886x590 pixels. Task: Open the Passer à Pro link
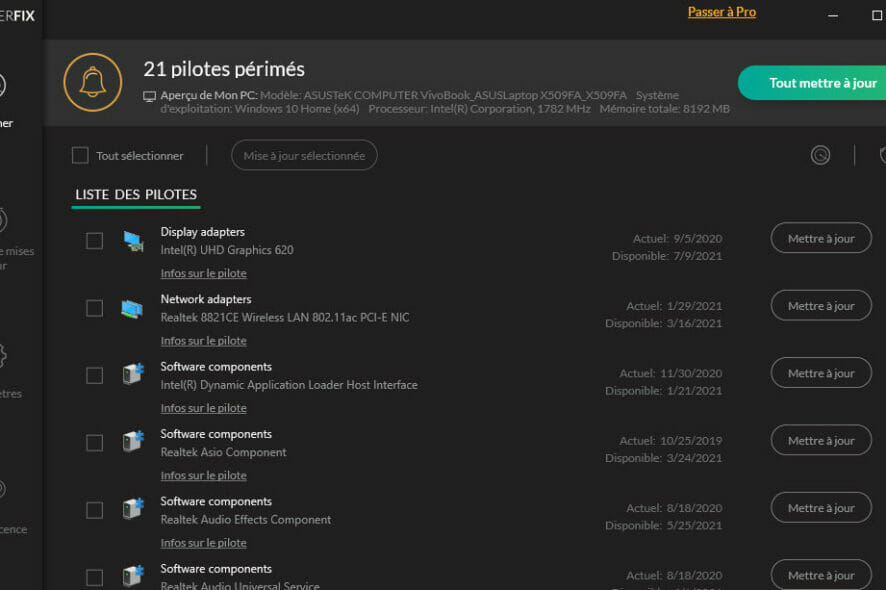pos(722,12)
